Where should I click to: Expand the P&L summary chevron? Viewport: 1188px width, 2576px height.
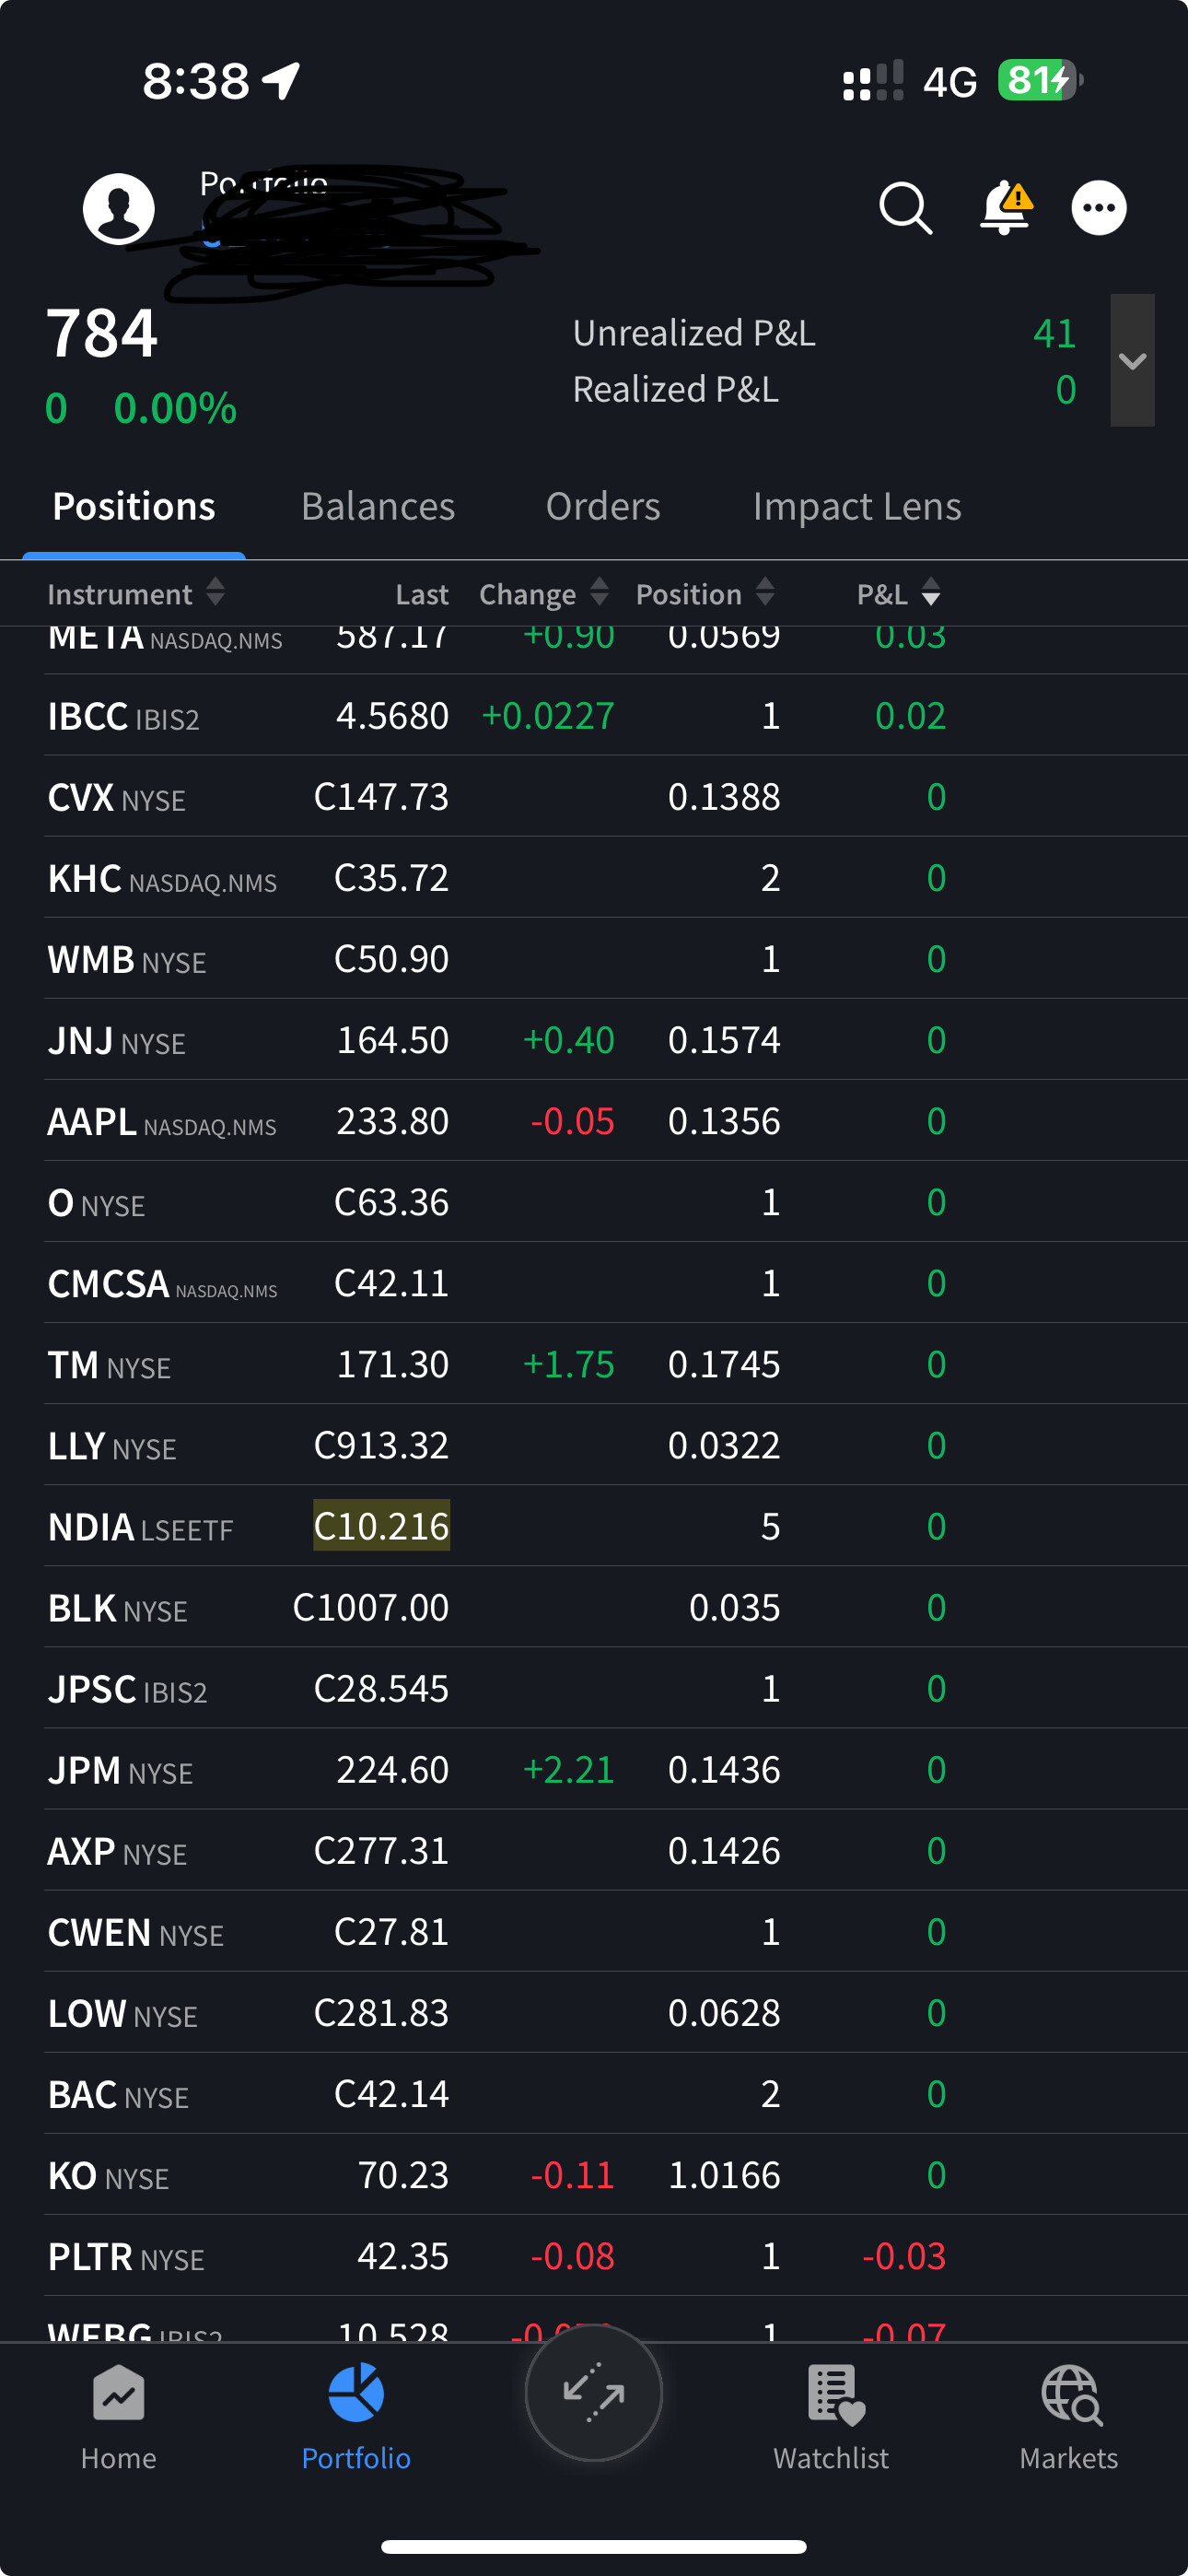(x=1132, y=360)
